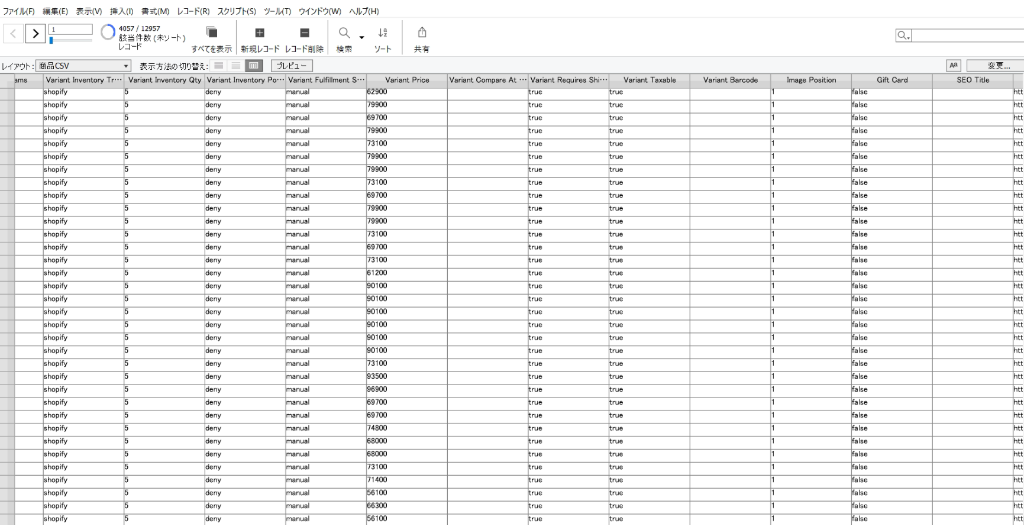Open the quick find magnifier options
The height and width of the screenshot is (525, 1024).
tap(903, 35)
